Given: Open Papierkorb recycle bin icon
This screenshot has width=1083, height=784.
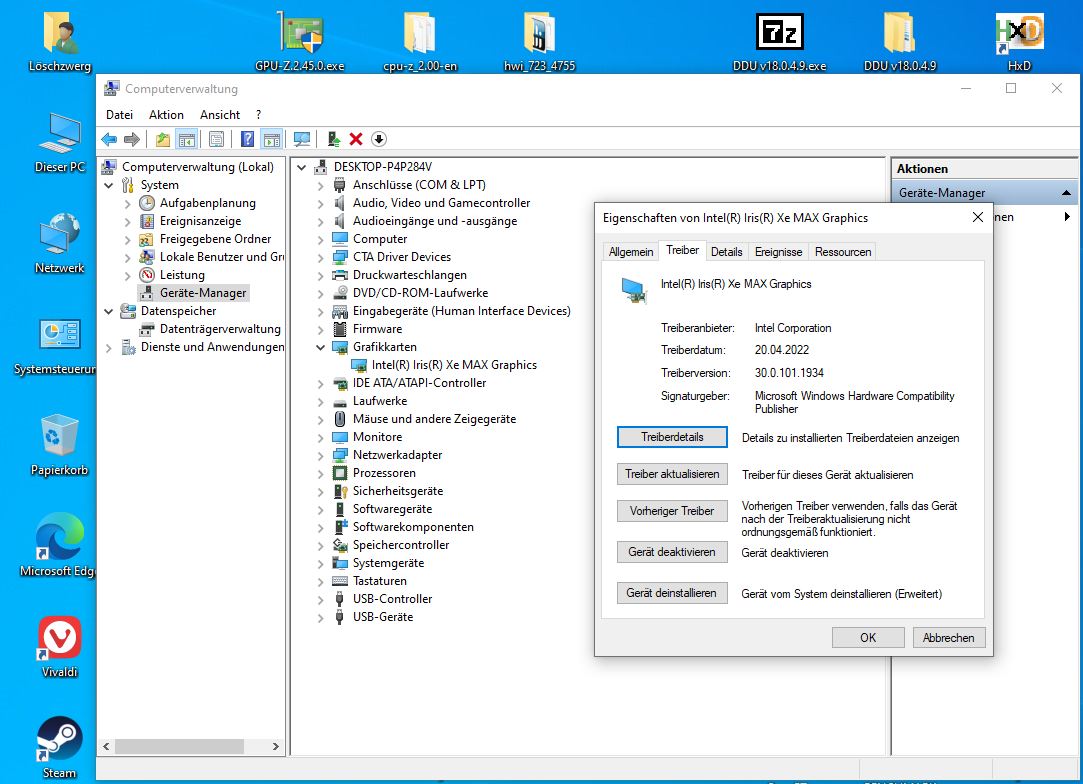Looking at the screenshot, I should coord(59,446).
